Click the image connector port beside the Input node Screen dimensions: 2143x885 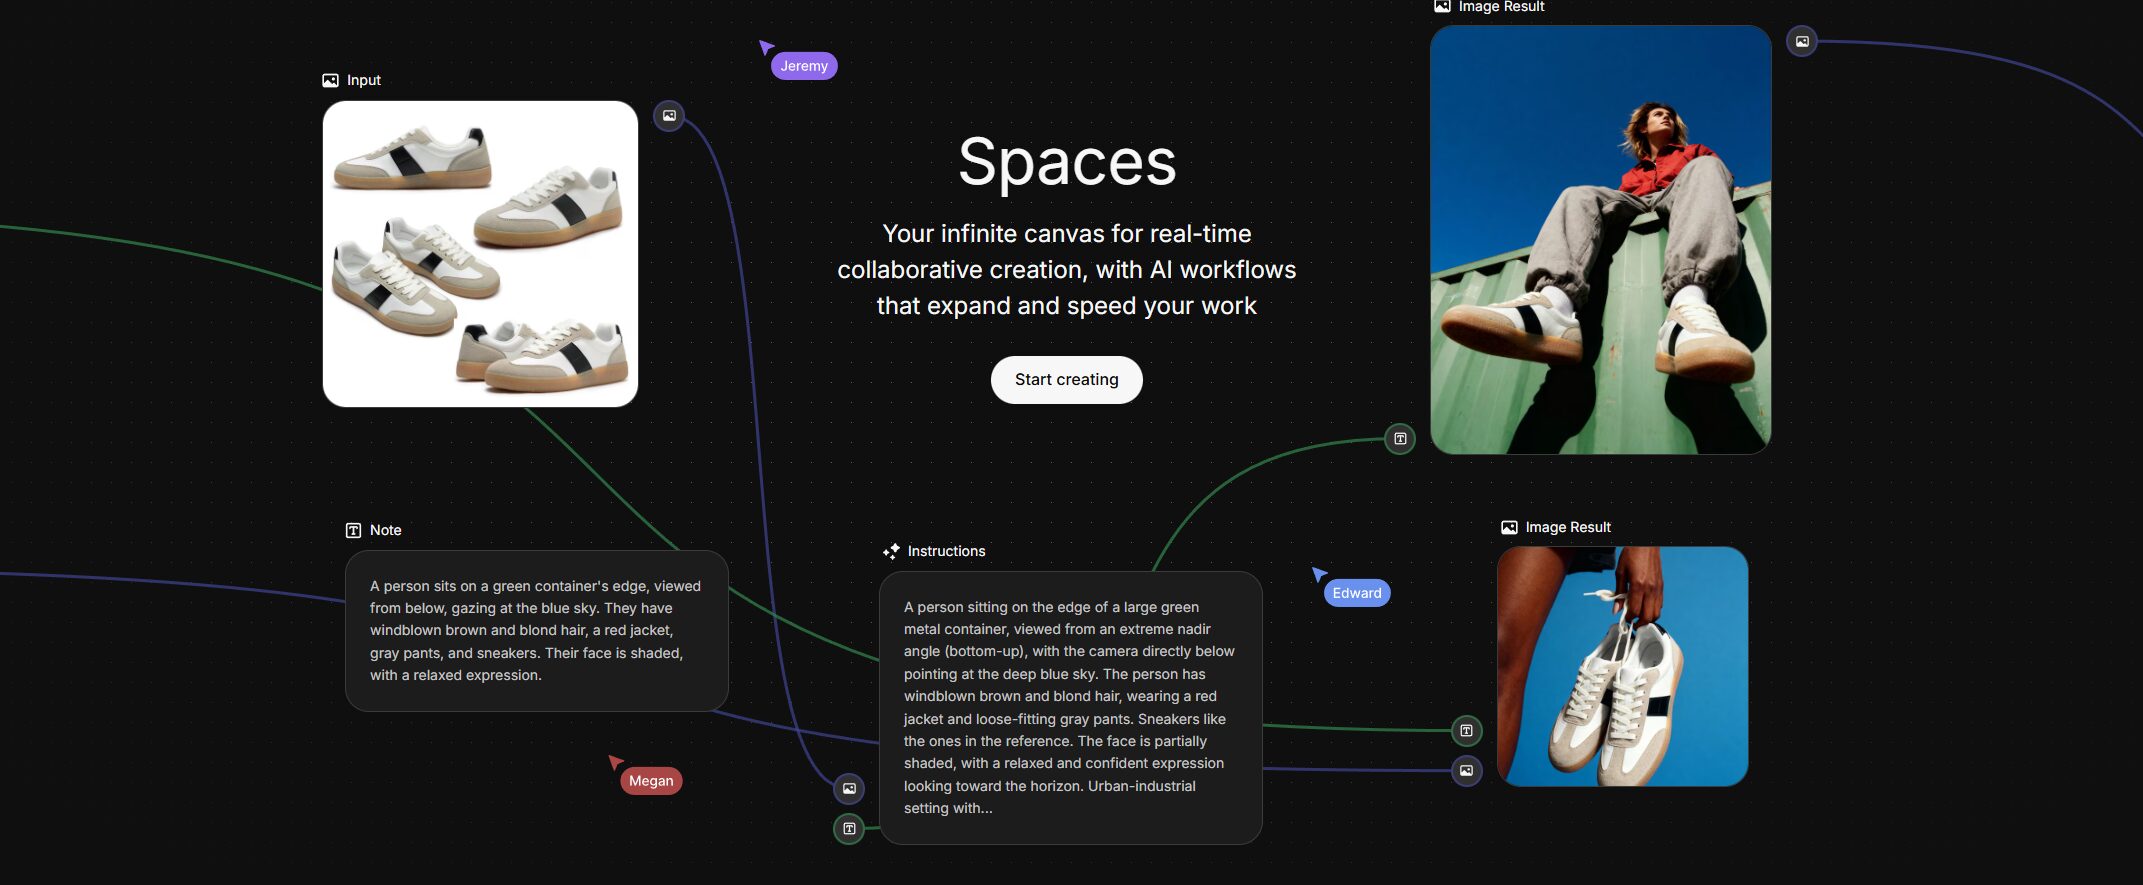pos(669,116)
